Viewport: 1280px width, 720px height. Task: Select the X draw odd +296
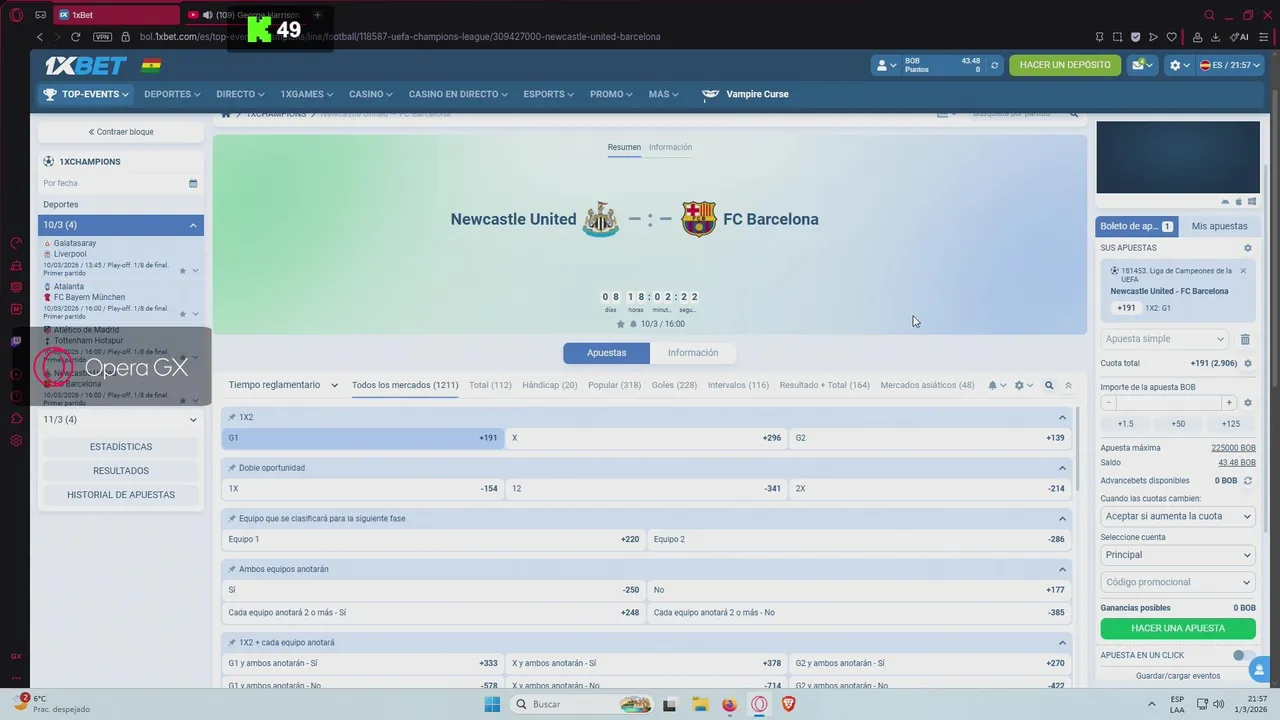click(x=646, y=438)
